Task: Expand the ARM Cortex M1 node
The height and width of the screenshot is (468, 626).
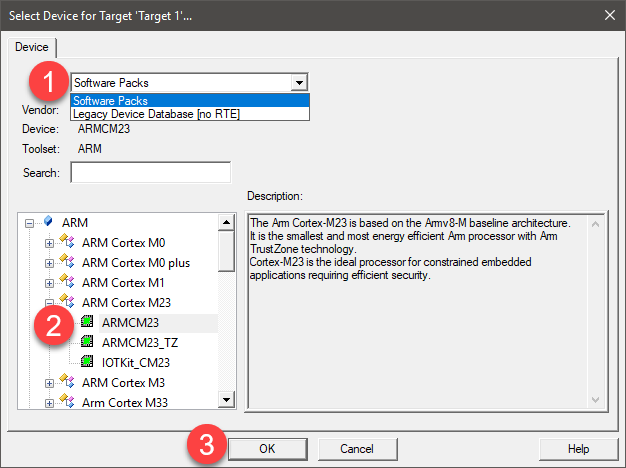Action: point(49,283)
